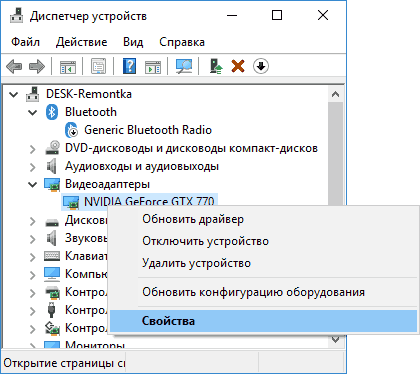The width and height of the screenshot is (420, 374).
Task: Click the red X uninstall device icon
Action: click(238, 66)
